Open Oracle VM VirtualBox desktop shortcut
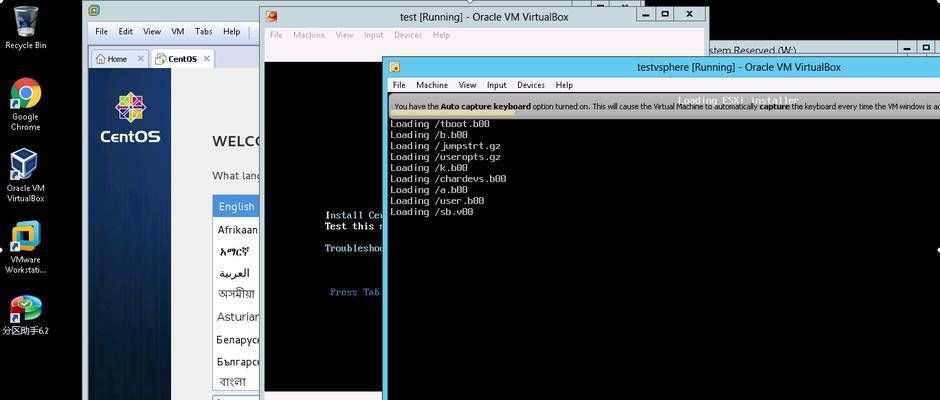The image size is (940, 400). pos(25,175)
